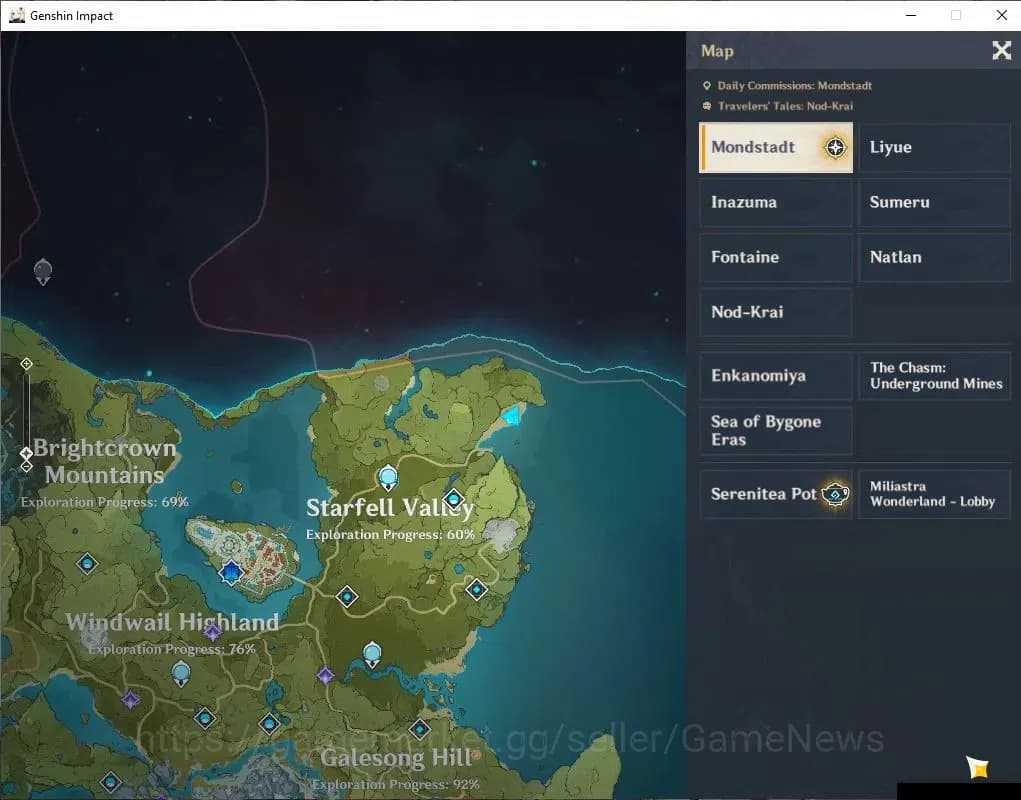Open The Chasm: Underground Mines map
1021x800 pixels.
click(934, 376)
